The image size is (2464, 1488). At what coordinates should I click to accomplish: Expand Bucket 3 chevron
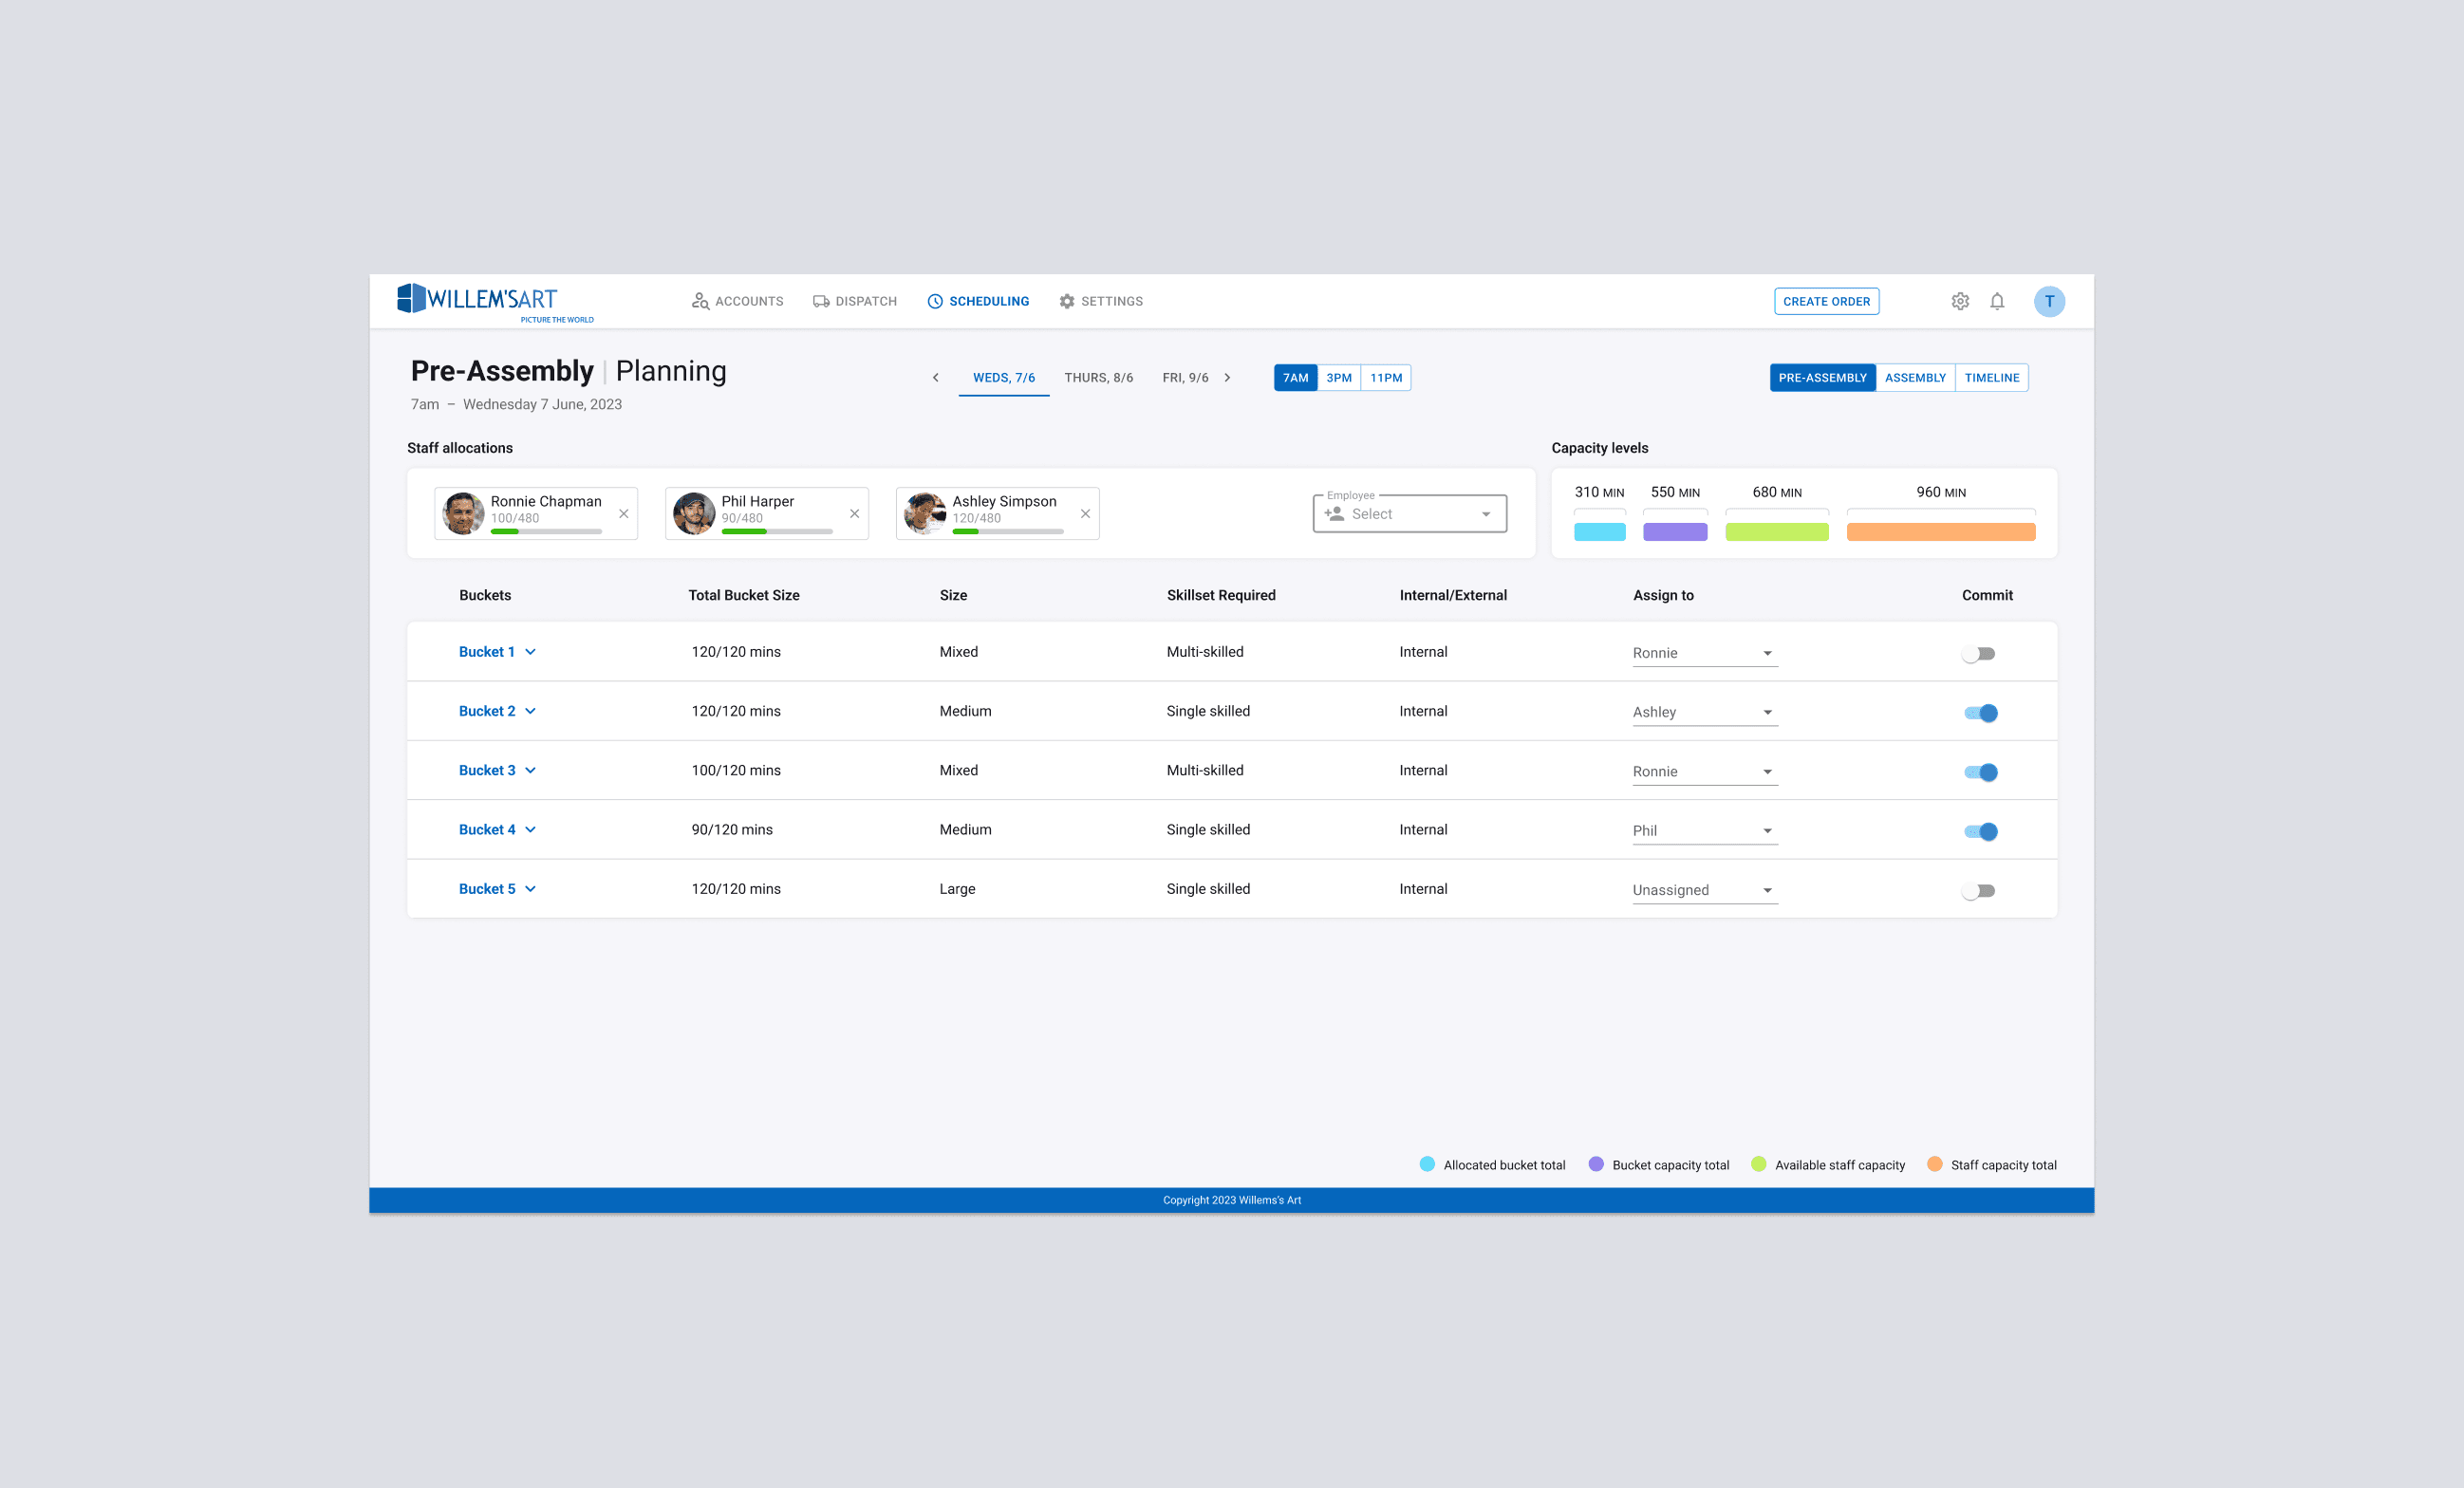(x=531, y=770)
